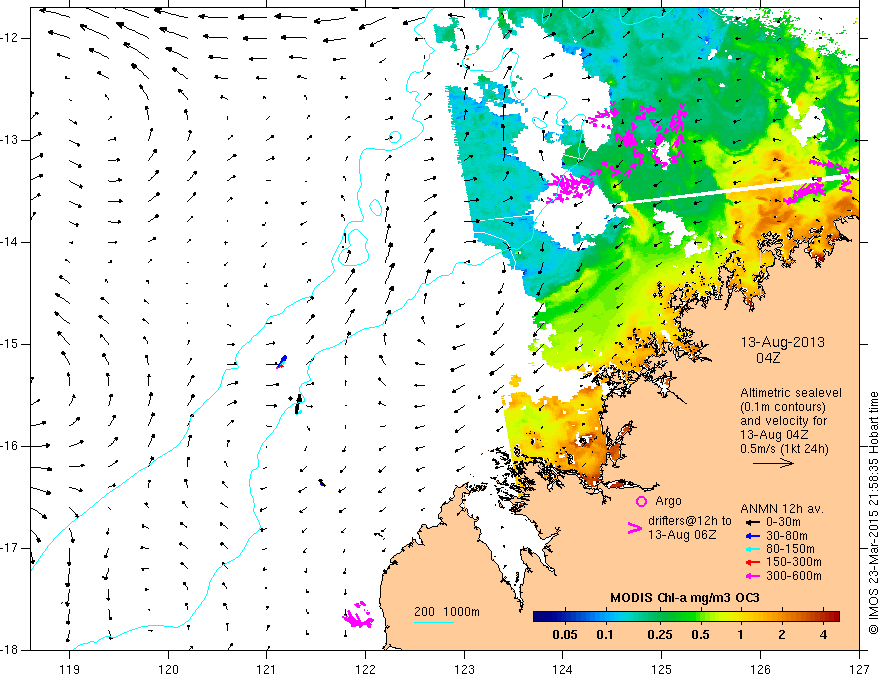Pick the green colorbar section at 0.25

[659, 617]
